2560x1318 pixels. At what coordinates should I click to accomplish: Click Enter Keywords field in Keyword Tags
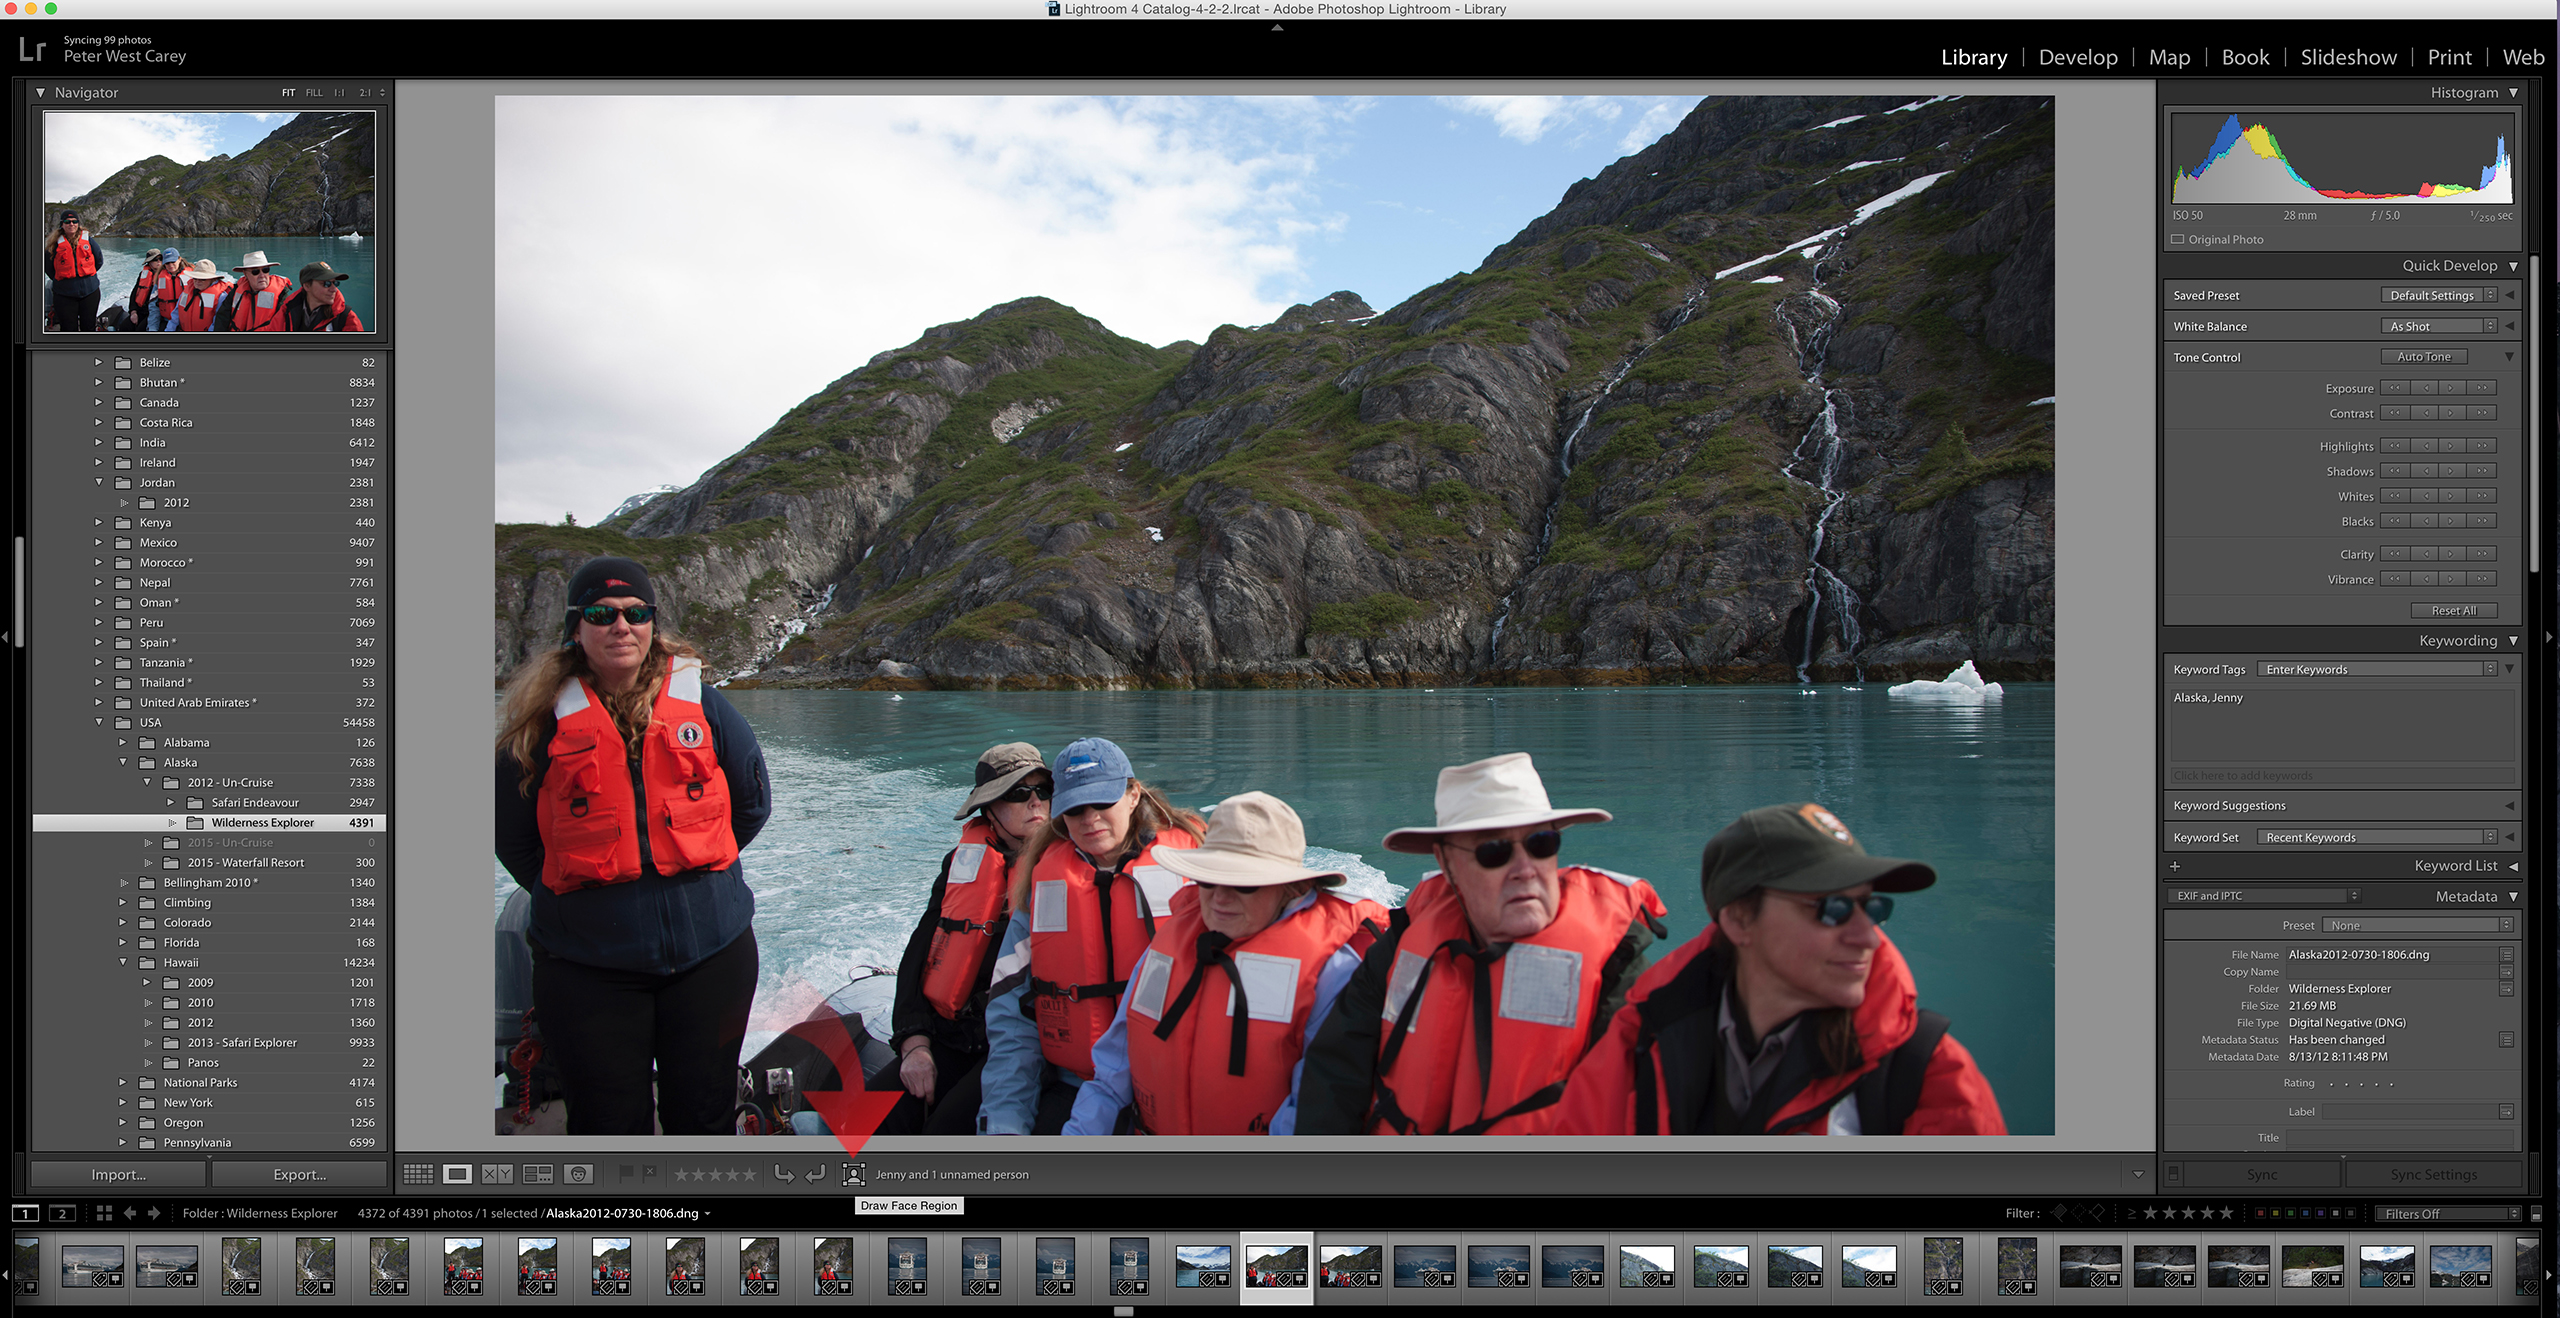click(x=2377, y=669)
